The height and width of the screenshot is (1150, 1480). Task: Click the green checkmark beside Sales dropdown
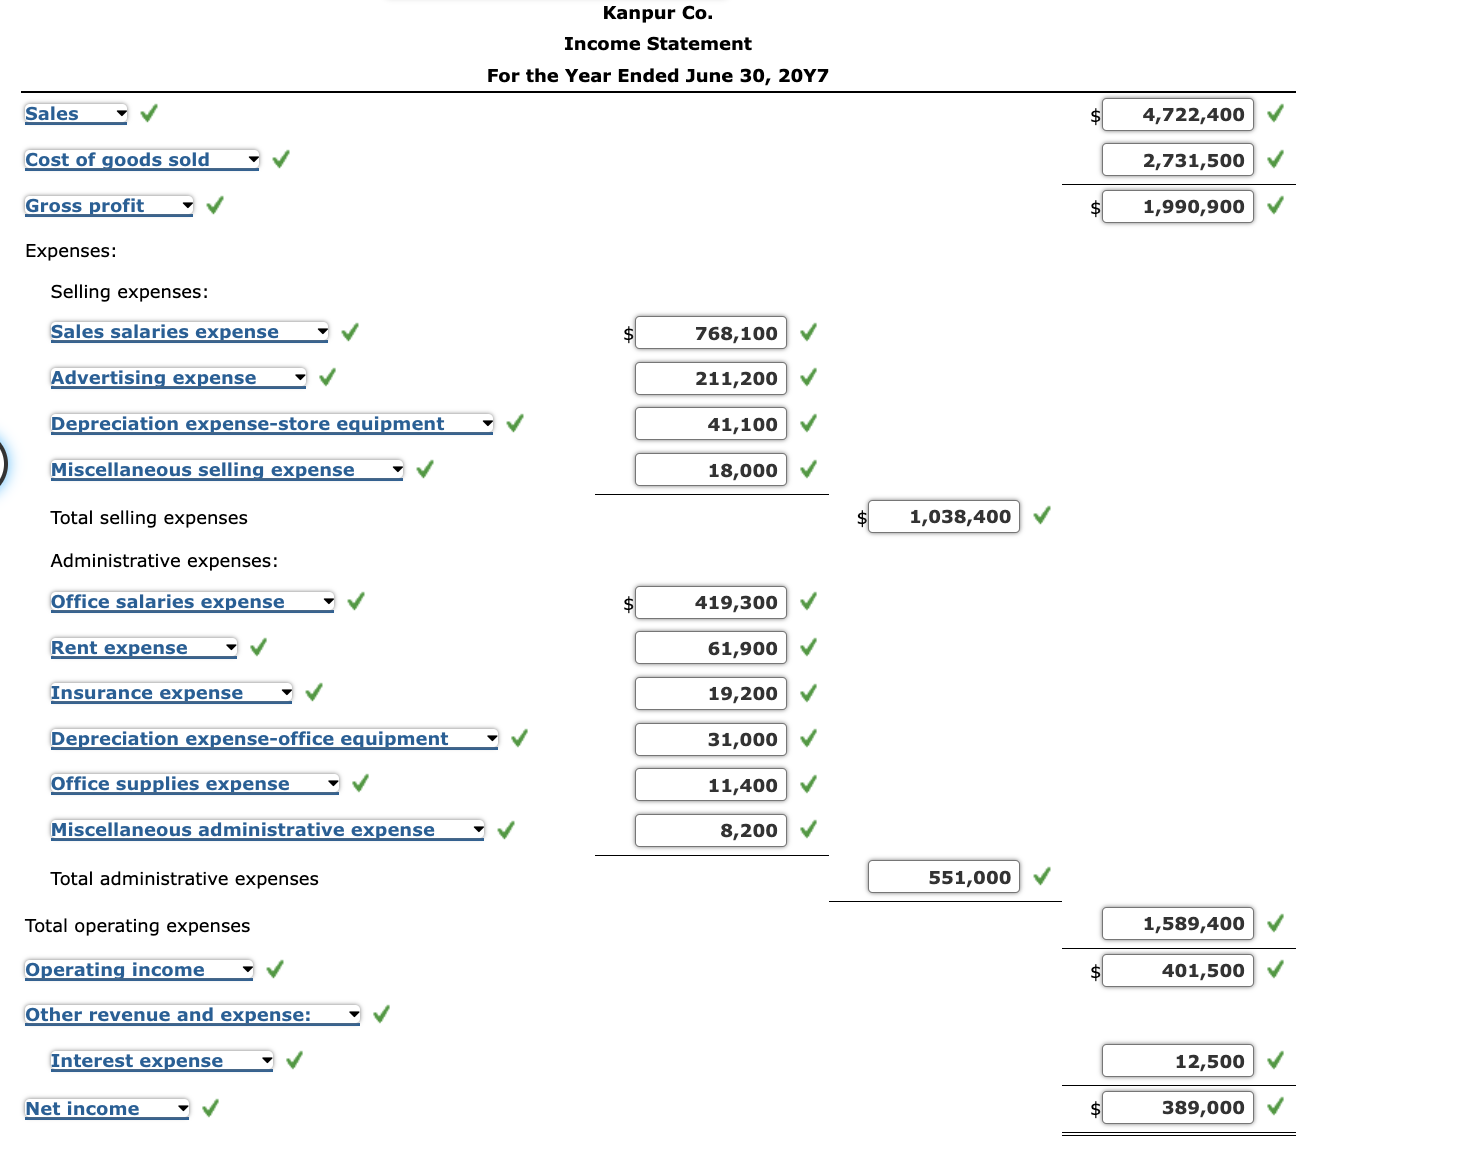pyautogui.click(x=149, y=113)
